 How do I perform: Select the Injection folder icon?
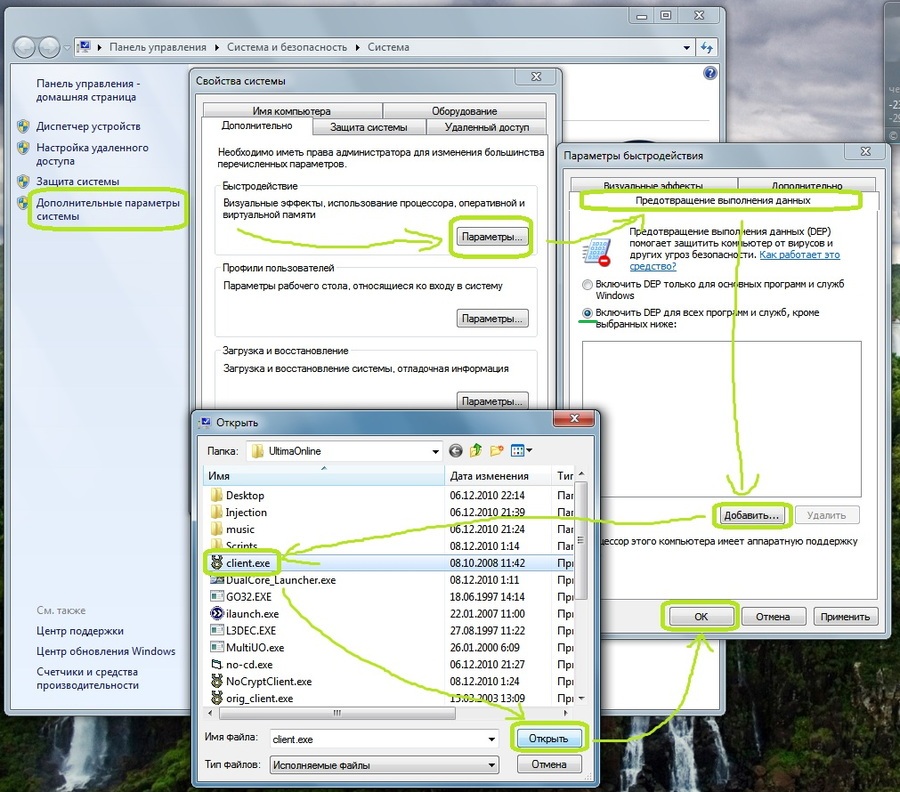(216, 512)
